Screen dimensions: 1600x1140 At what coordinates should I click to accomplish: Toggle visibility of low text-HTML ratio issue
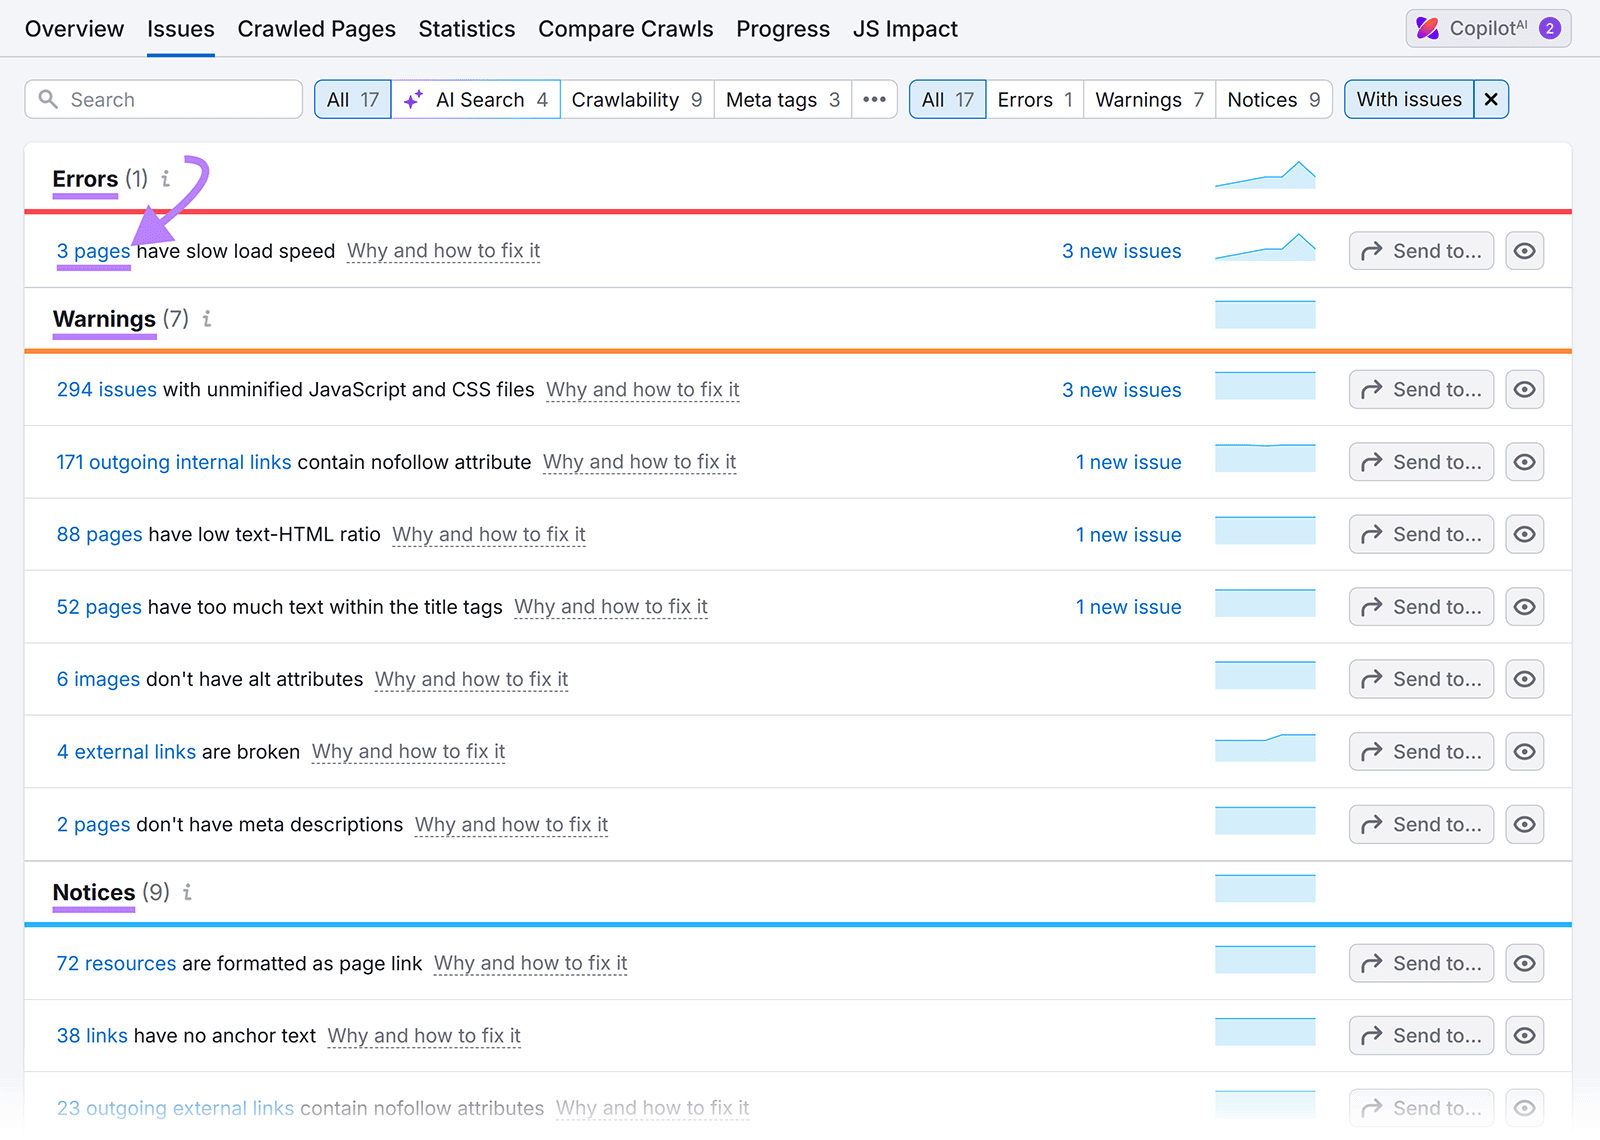1524,534
